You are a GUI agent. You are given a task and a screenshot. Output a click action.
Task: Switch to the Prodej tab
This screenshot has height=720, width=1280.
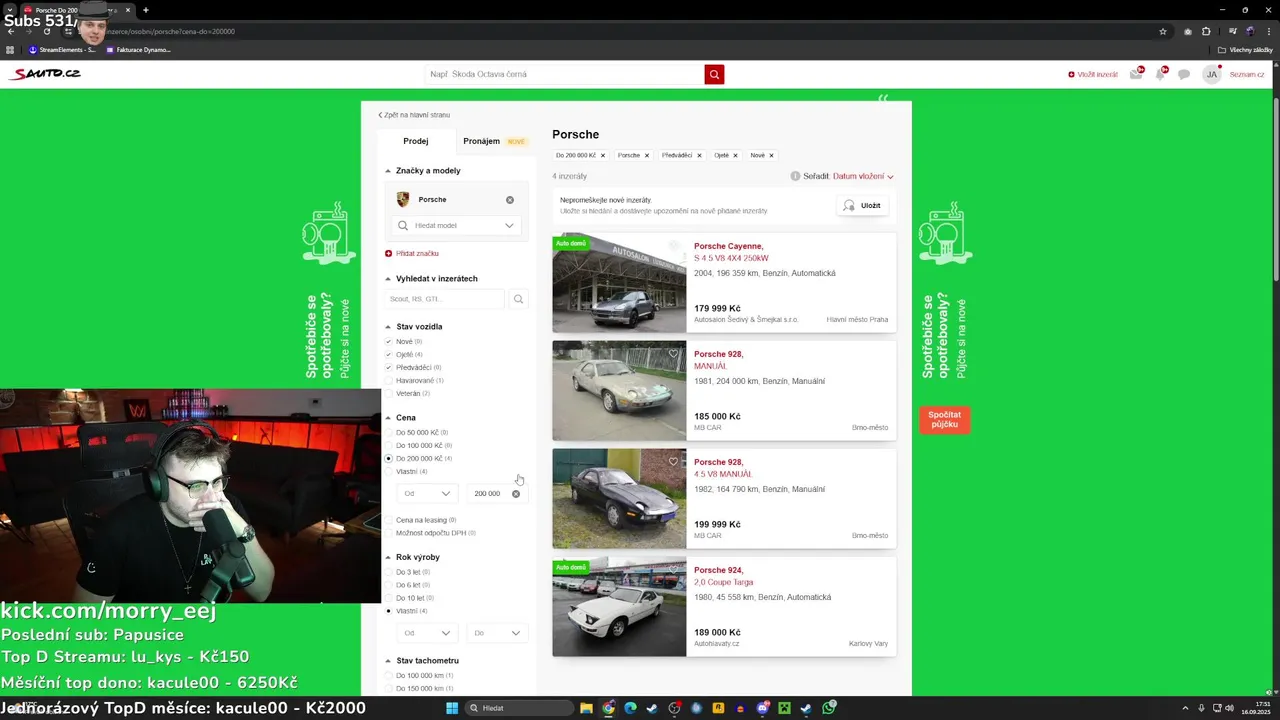[416, 141]
